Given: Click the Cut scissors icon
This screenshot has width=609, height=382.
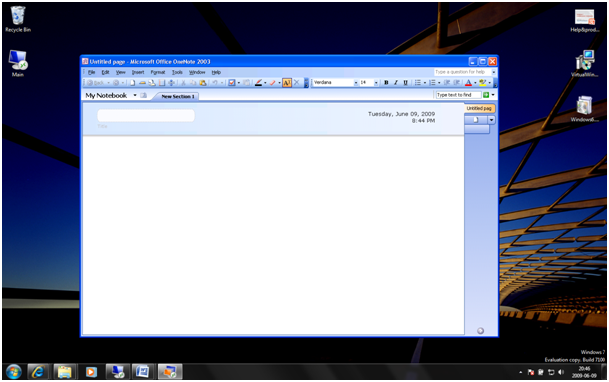Looking at the screenshot, I should point(183,83).
